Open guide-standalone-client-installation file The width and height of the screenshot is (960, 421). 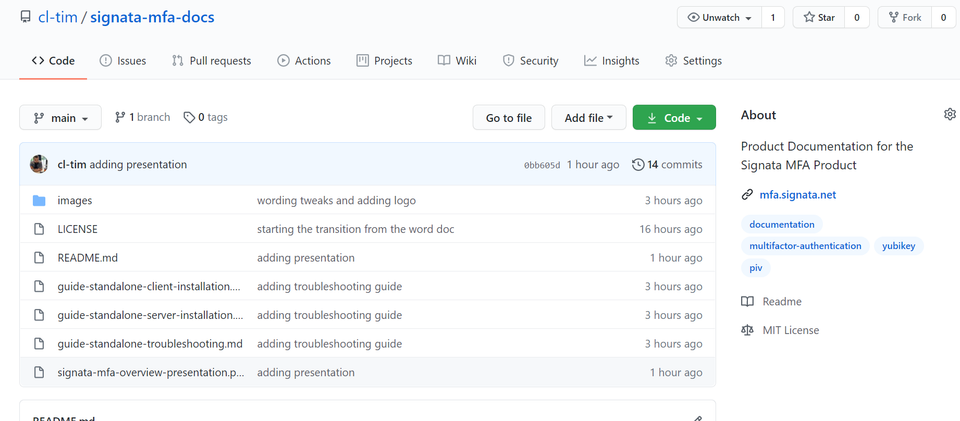(x=150, y=286)
